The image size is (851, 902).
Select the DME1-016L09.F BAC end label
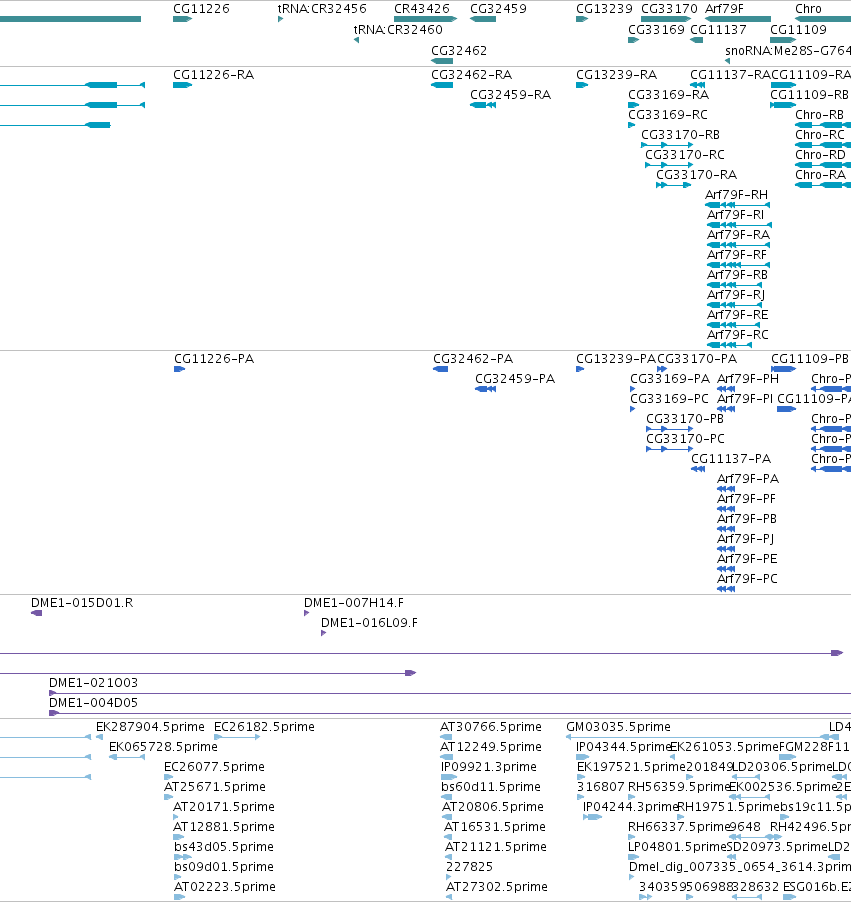(x=369, y=623)
